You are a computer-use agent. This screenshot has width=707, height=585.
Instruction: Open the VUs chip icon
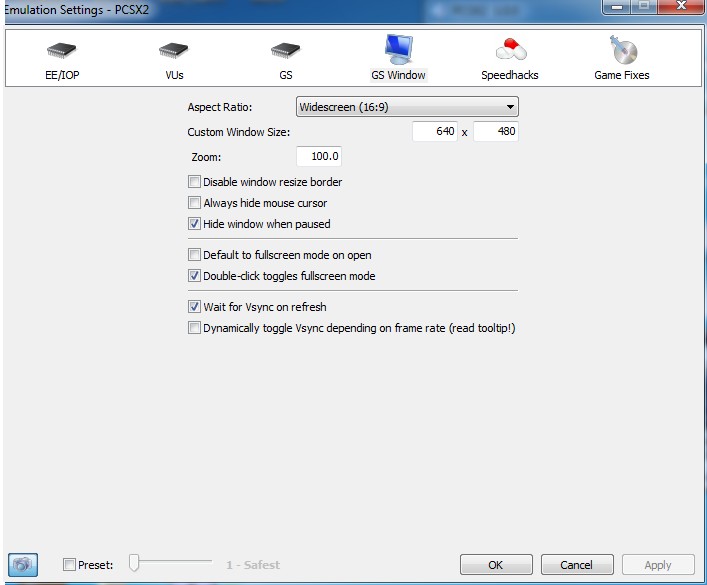click(174, 50)
